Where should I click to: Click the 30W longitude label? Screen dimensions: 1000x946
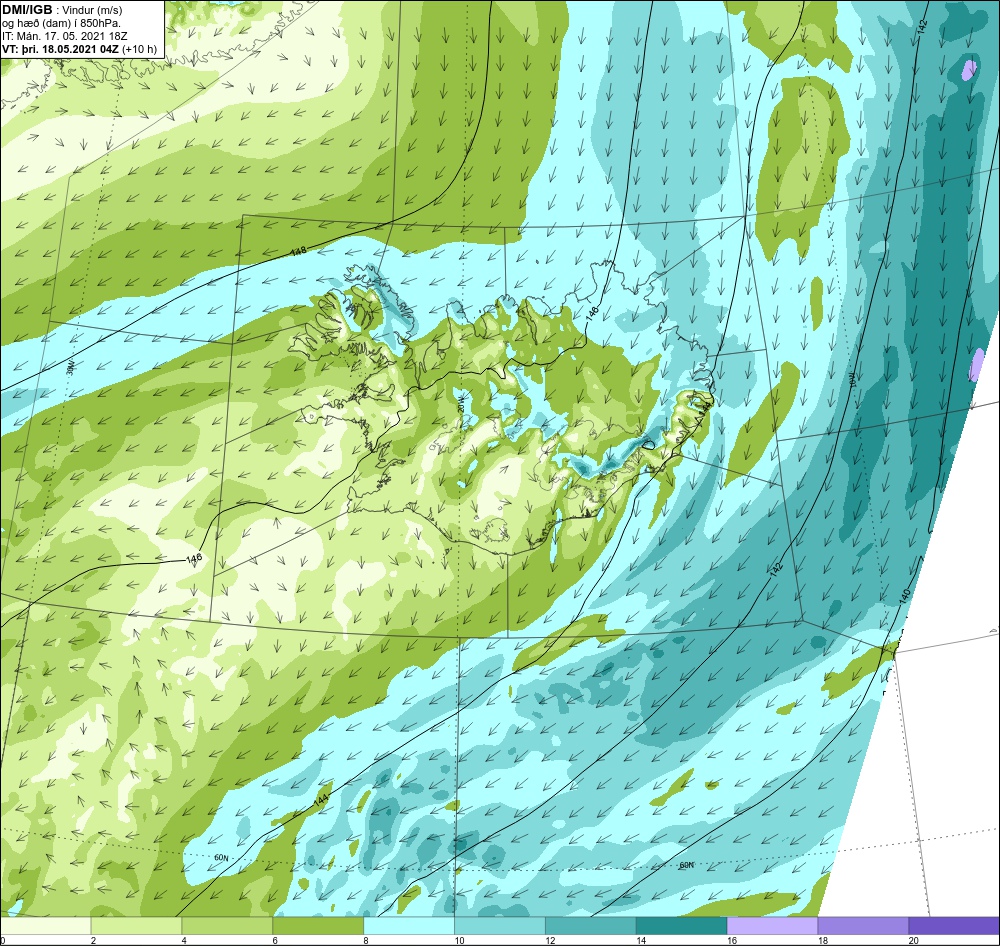point(70,367)
